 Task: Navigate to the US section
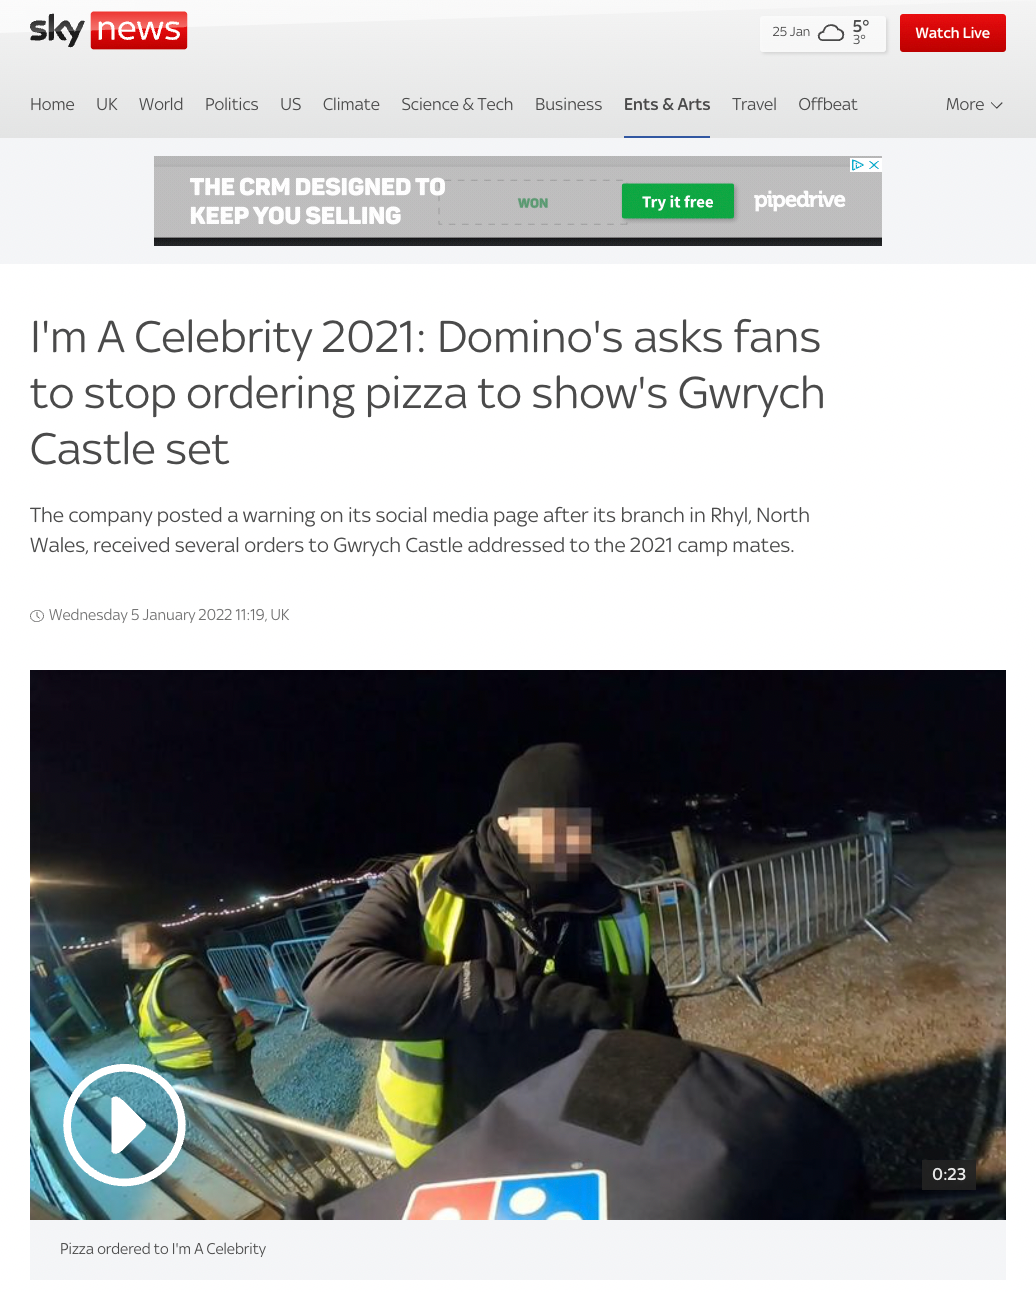[x=291, y=104]
